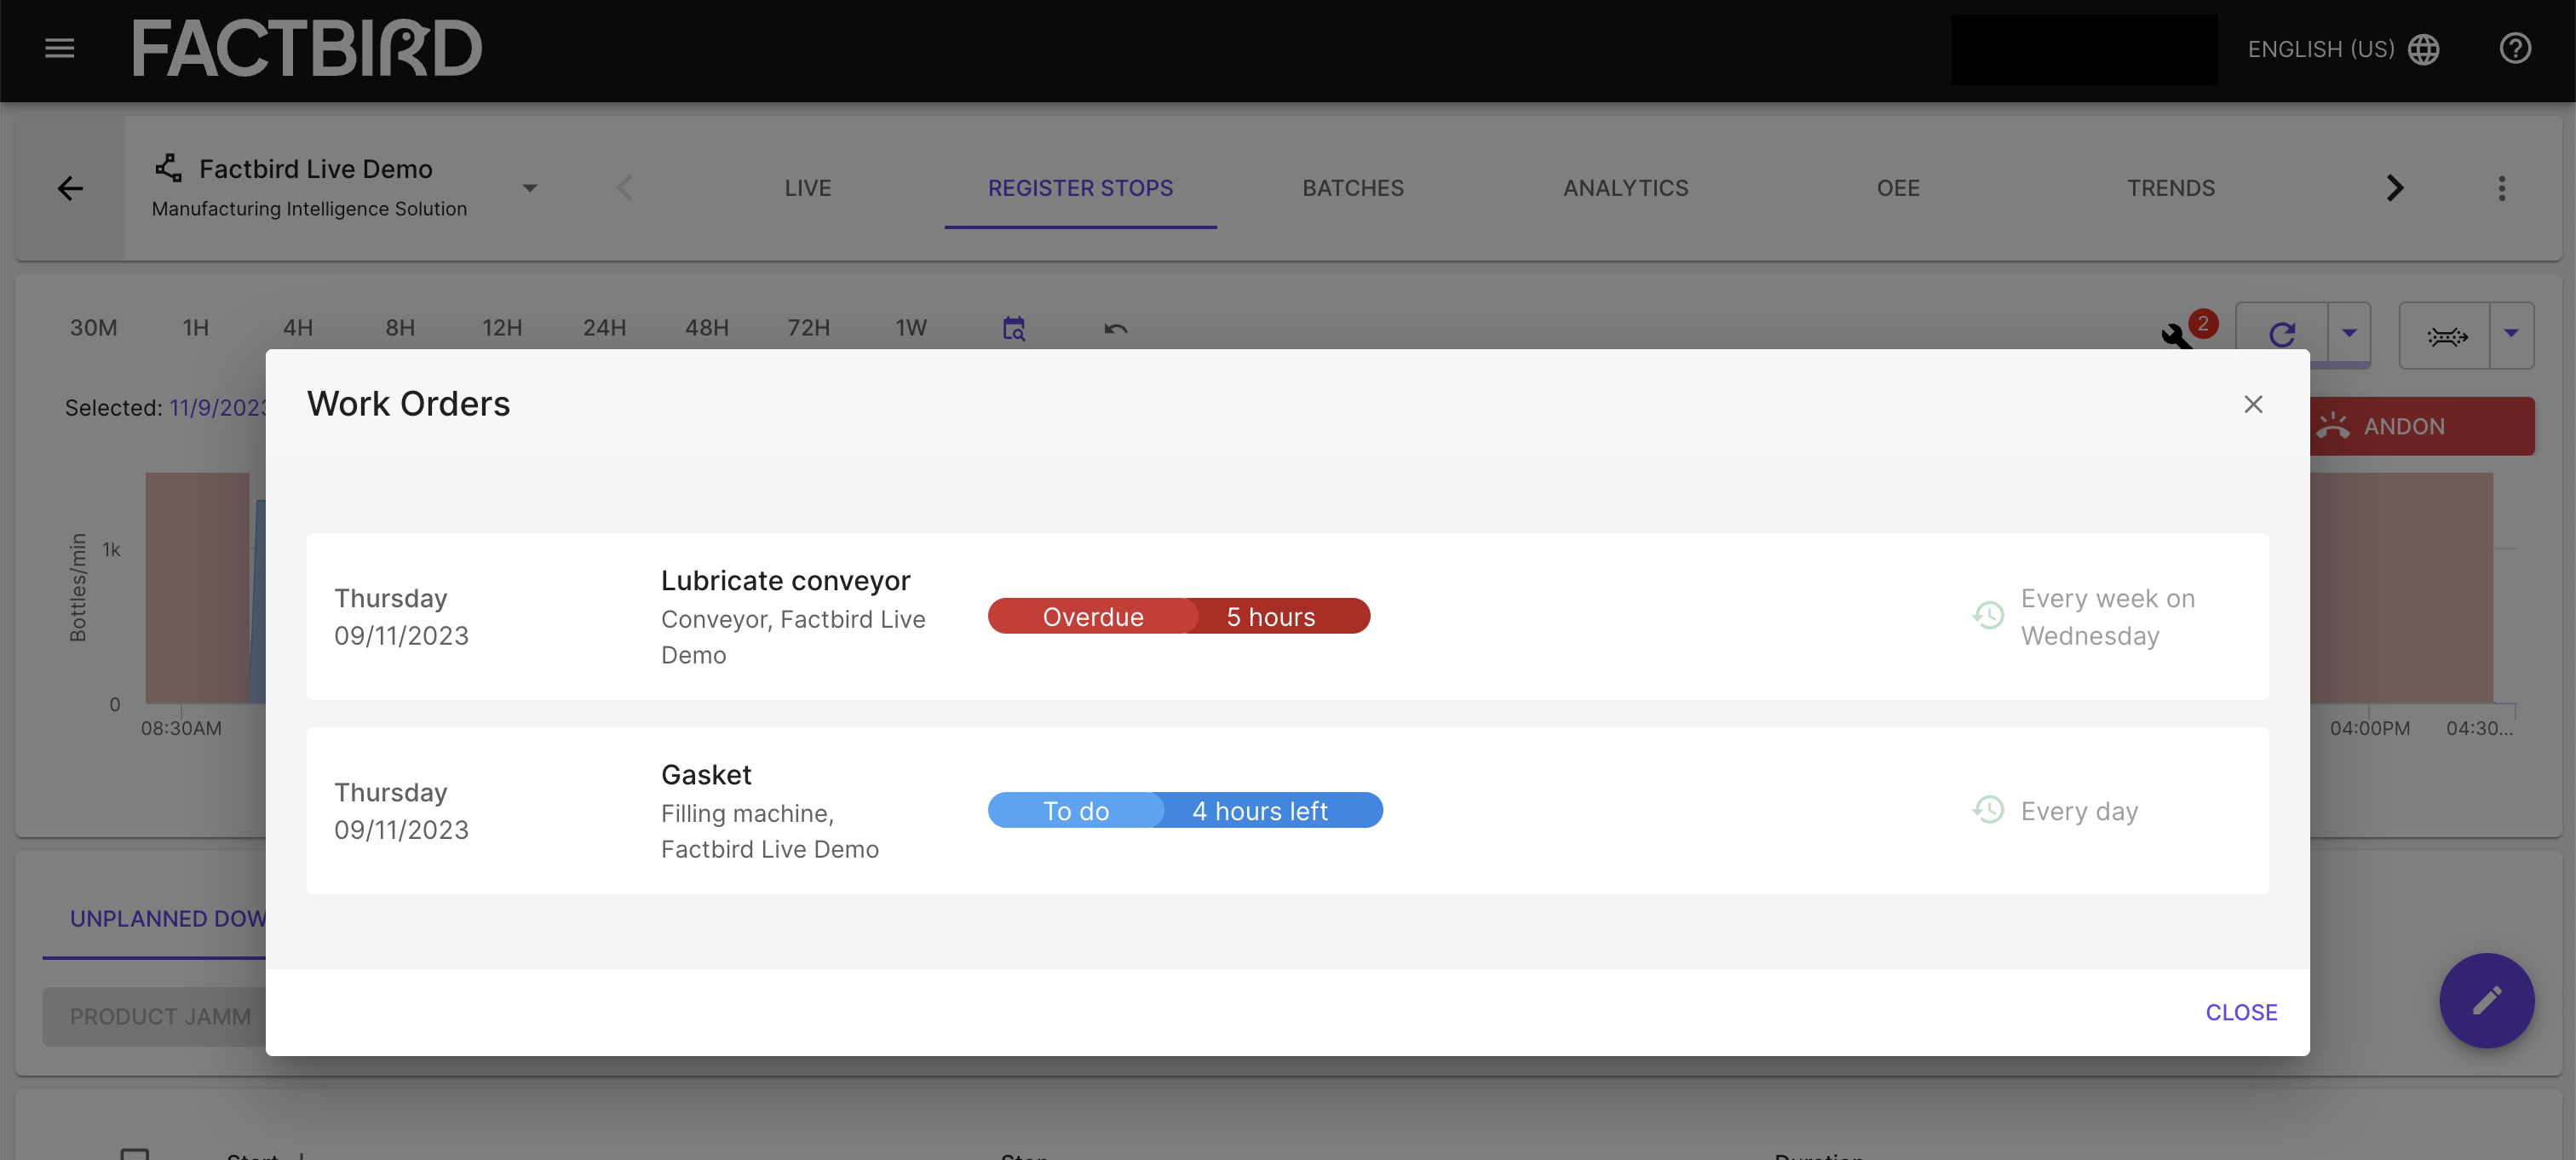2576x1160 pixels.
Task: Set time range to 4H
Action: 298,328
